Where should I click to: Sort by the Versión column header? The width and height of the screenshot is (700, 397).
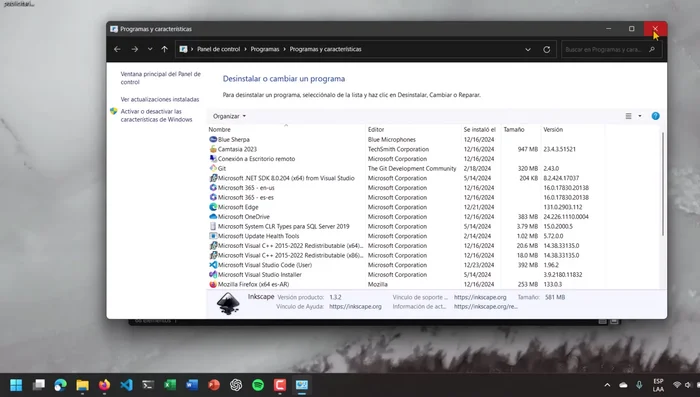tap(553, 130)
